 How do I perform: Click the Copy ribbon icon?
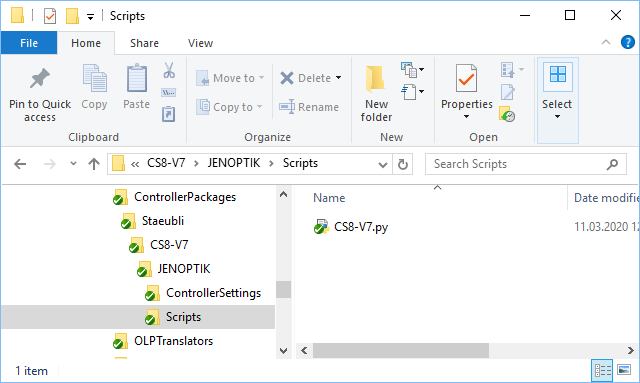tap(95, 78)
